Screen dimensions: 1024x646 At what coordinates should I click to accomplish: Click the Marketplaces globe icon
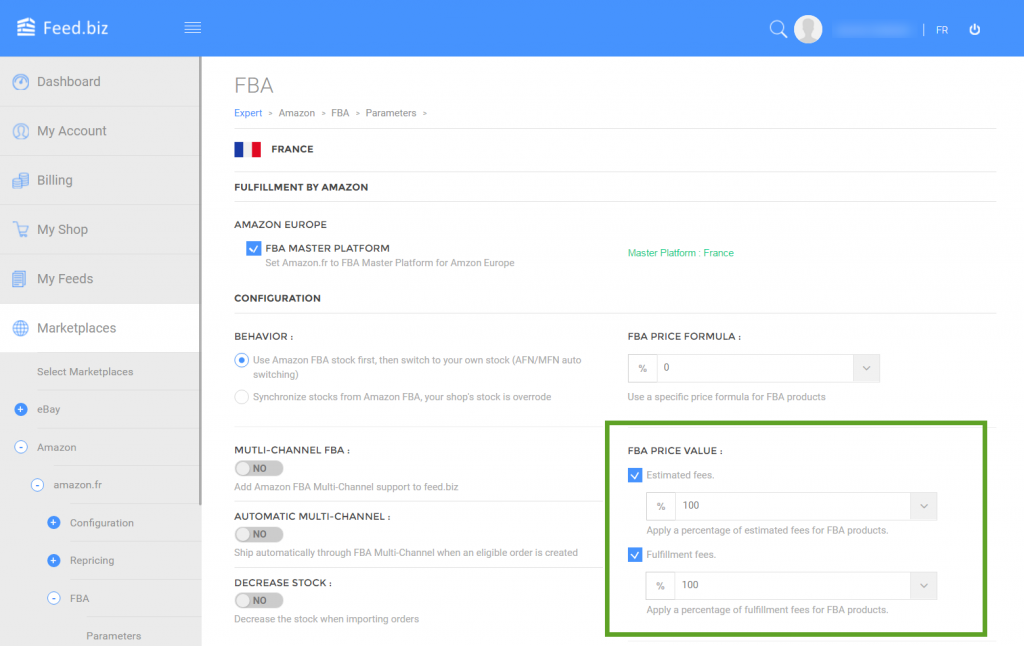pos(21,328)
